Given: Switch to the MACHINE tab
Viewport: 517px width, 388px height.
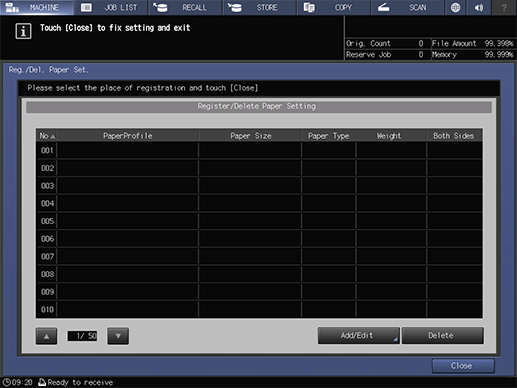Looking at the screenshot, I should (37, 7).
